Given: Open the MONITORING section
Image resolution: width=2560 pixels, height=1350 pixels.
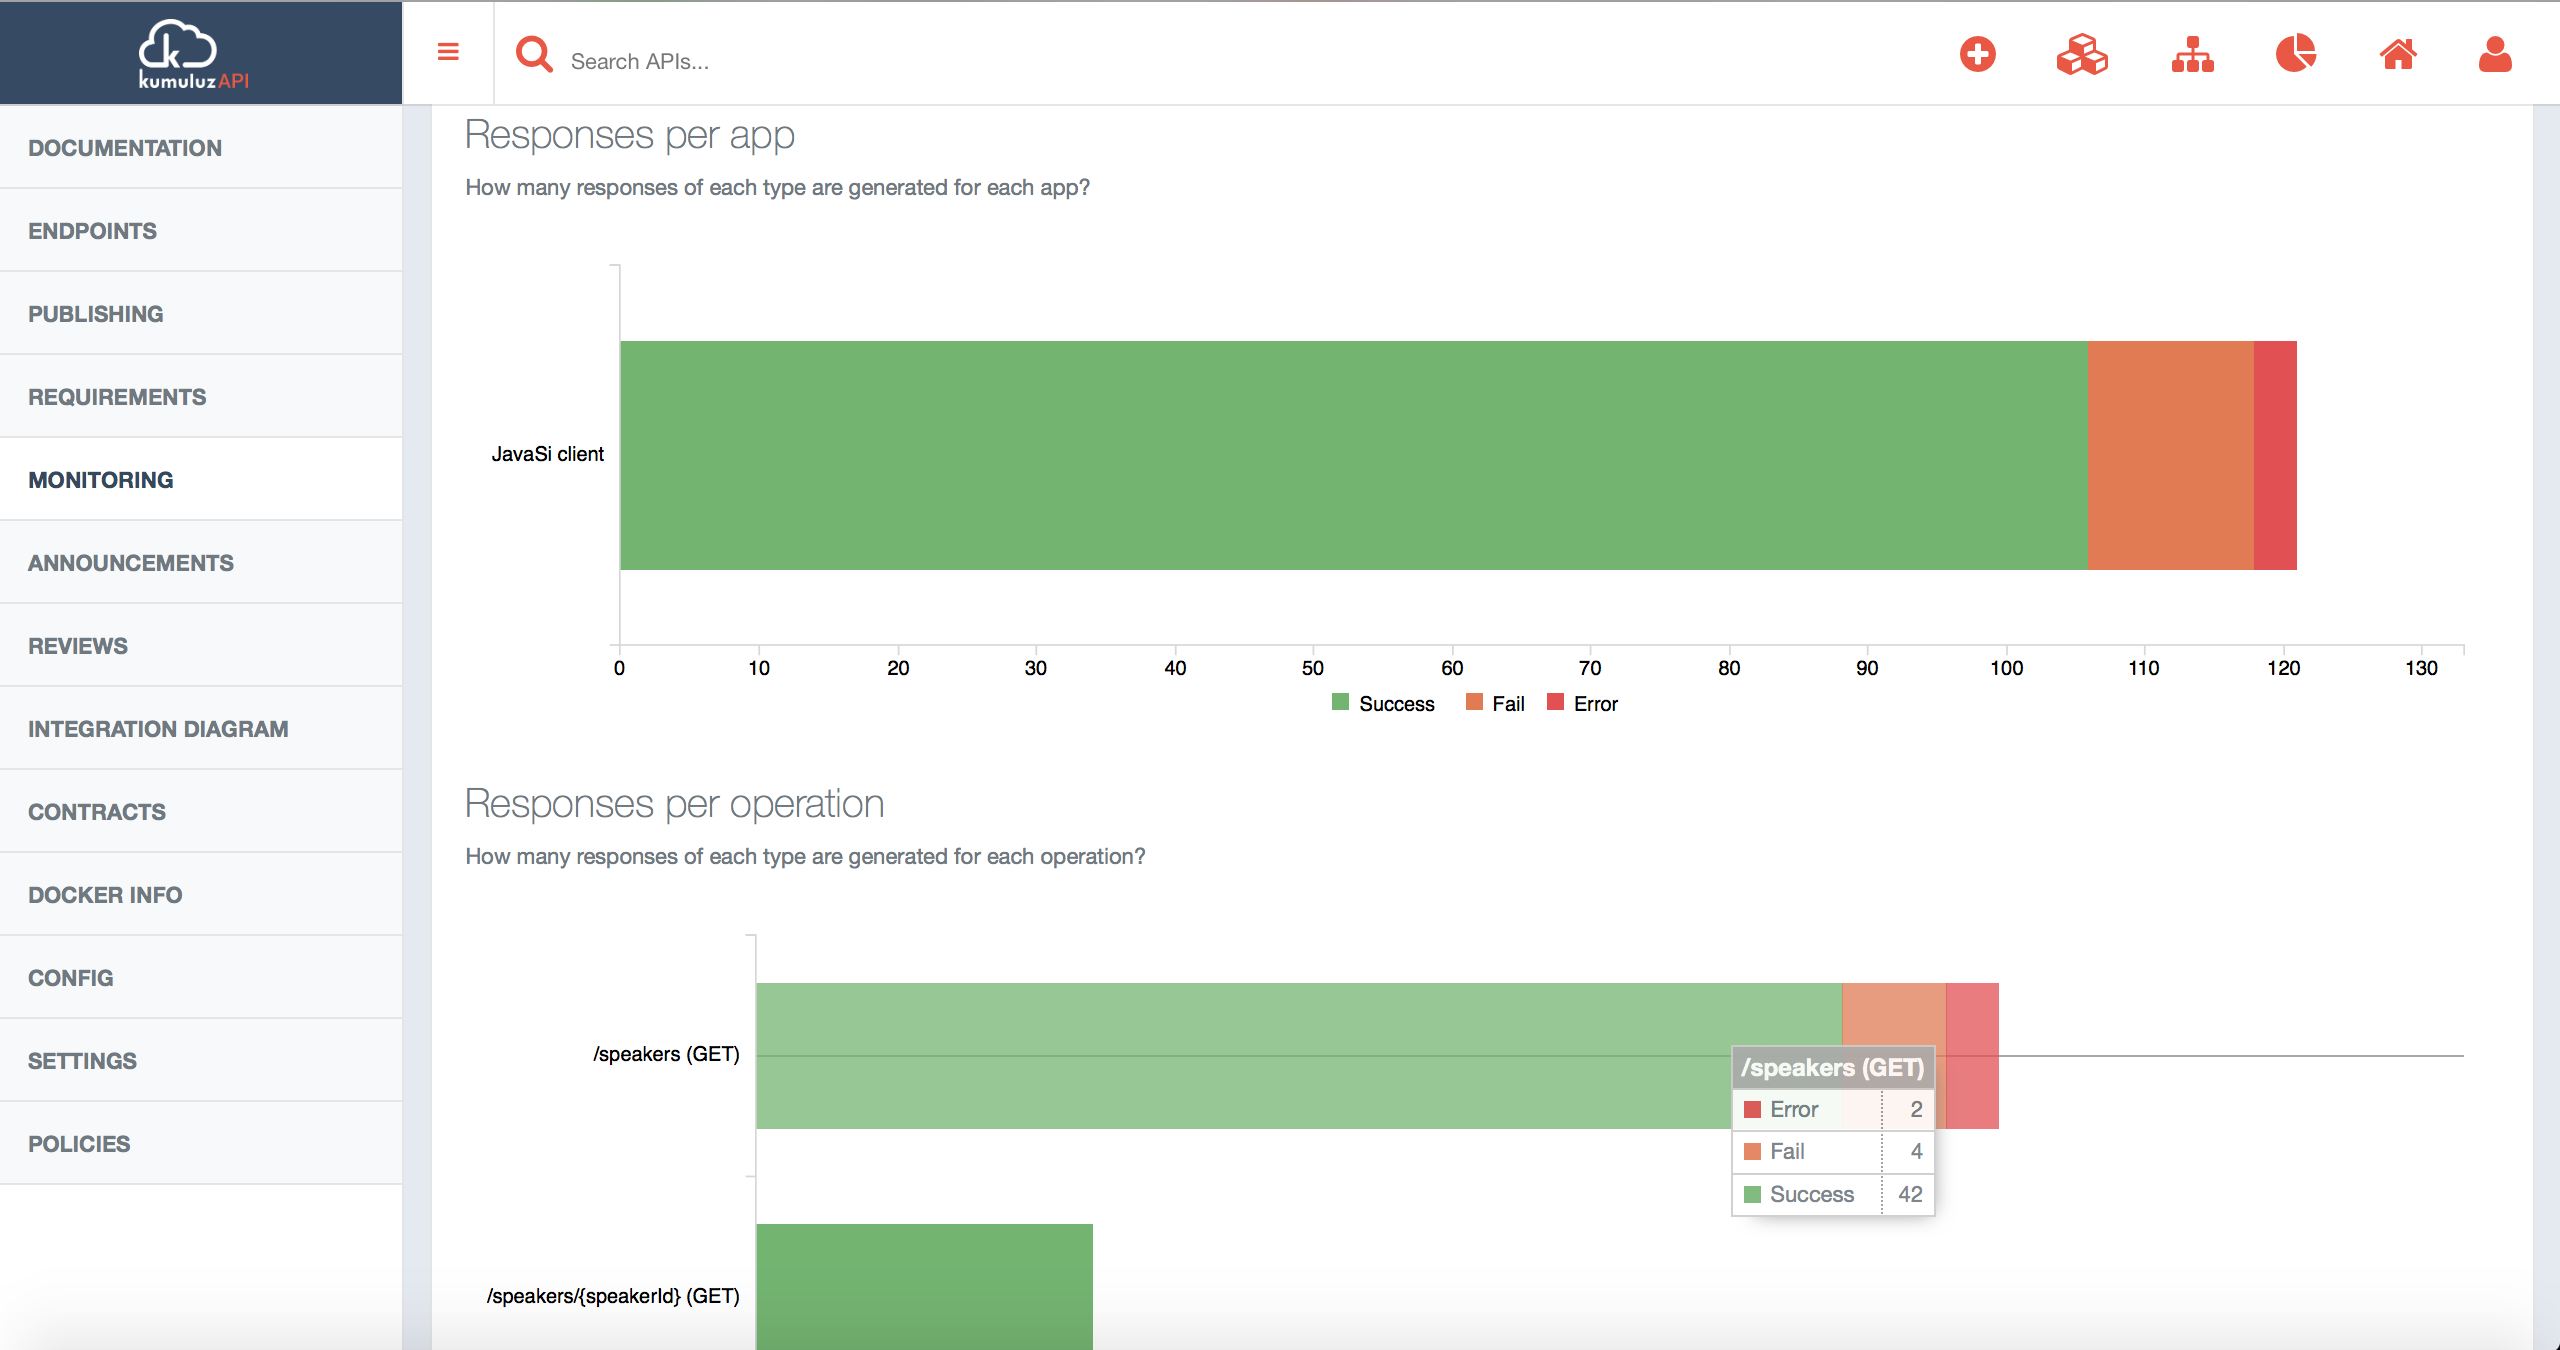Looking at the screenshot, I should point(100,479).
